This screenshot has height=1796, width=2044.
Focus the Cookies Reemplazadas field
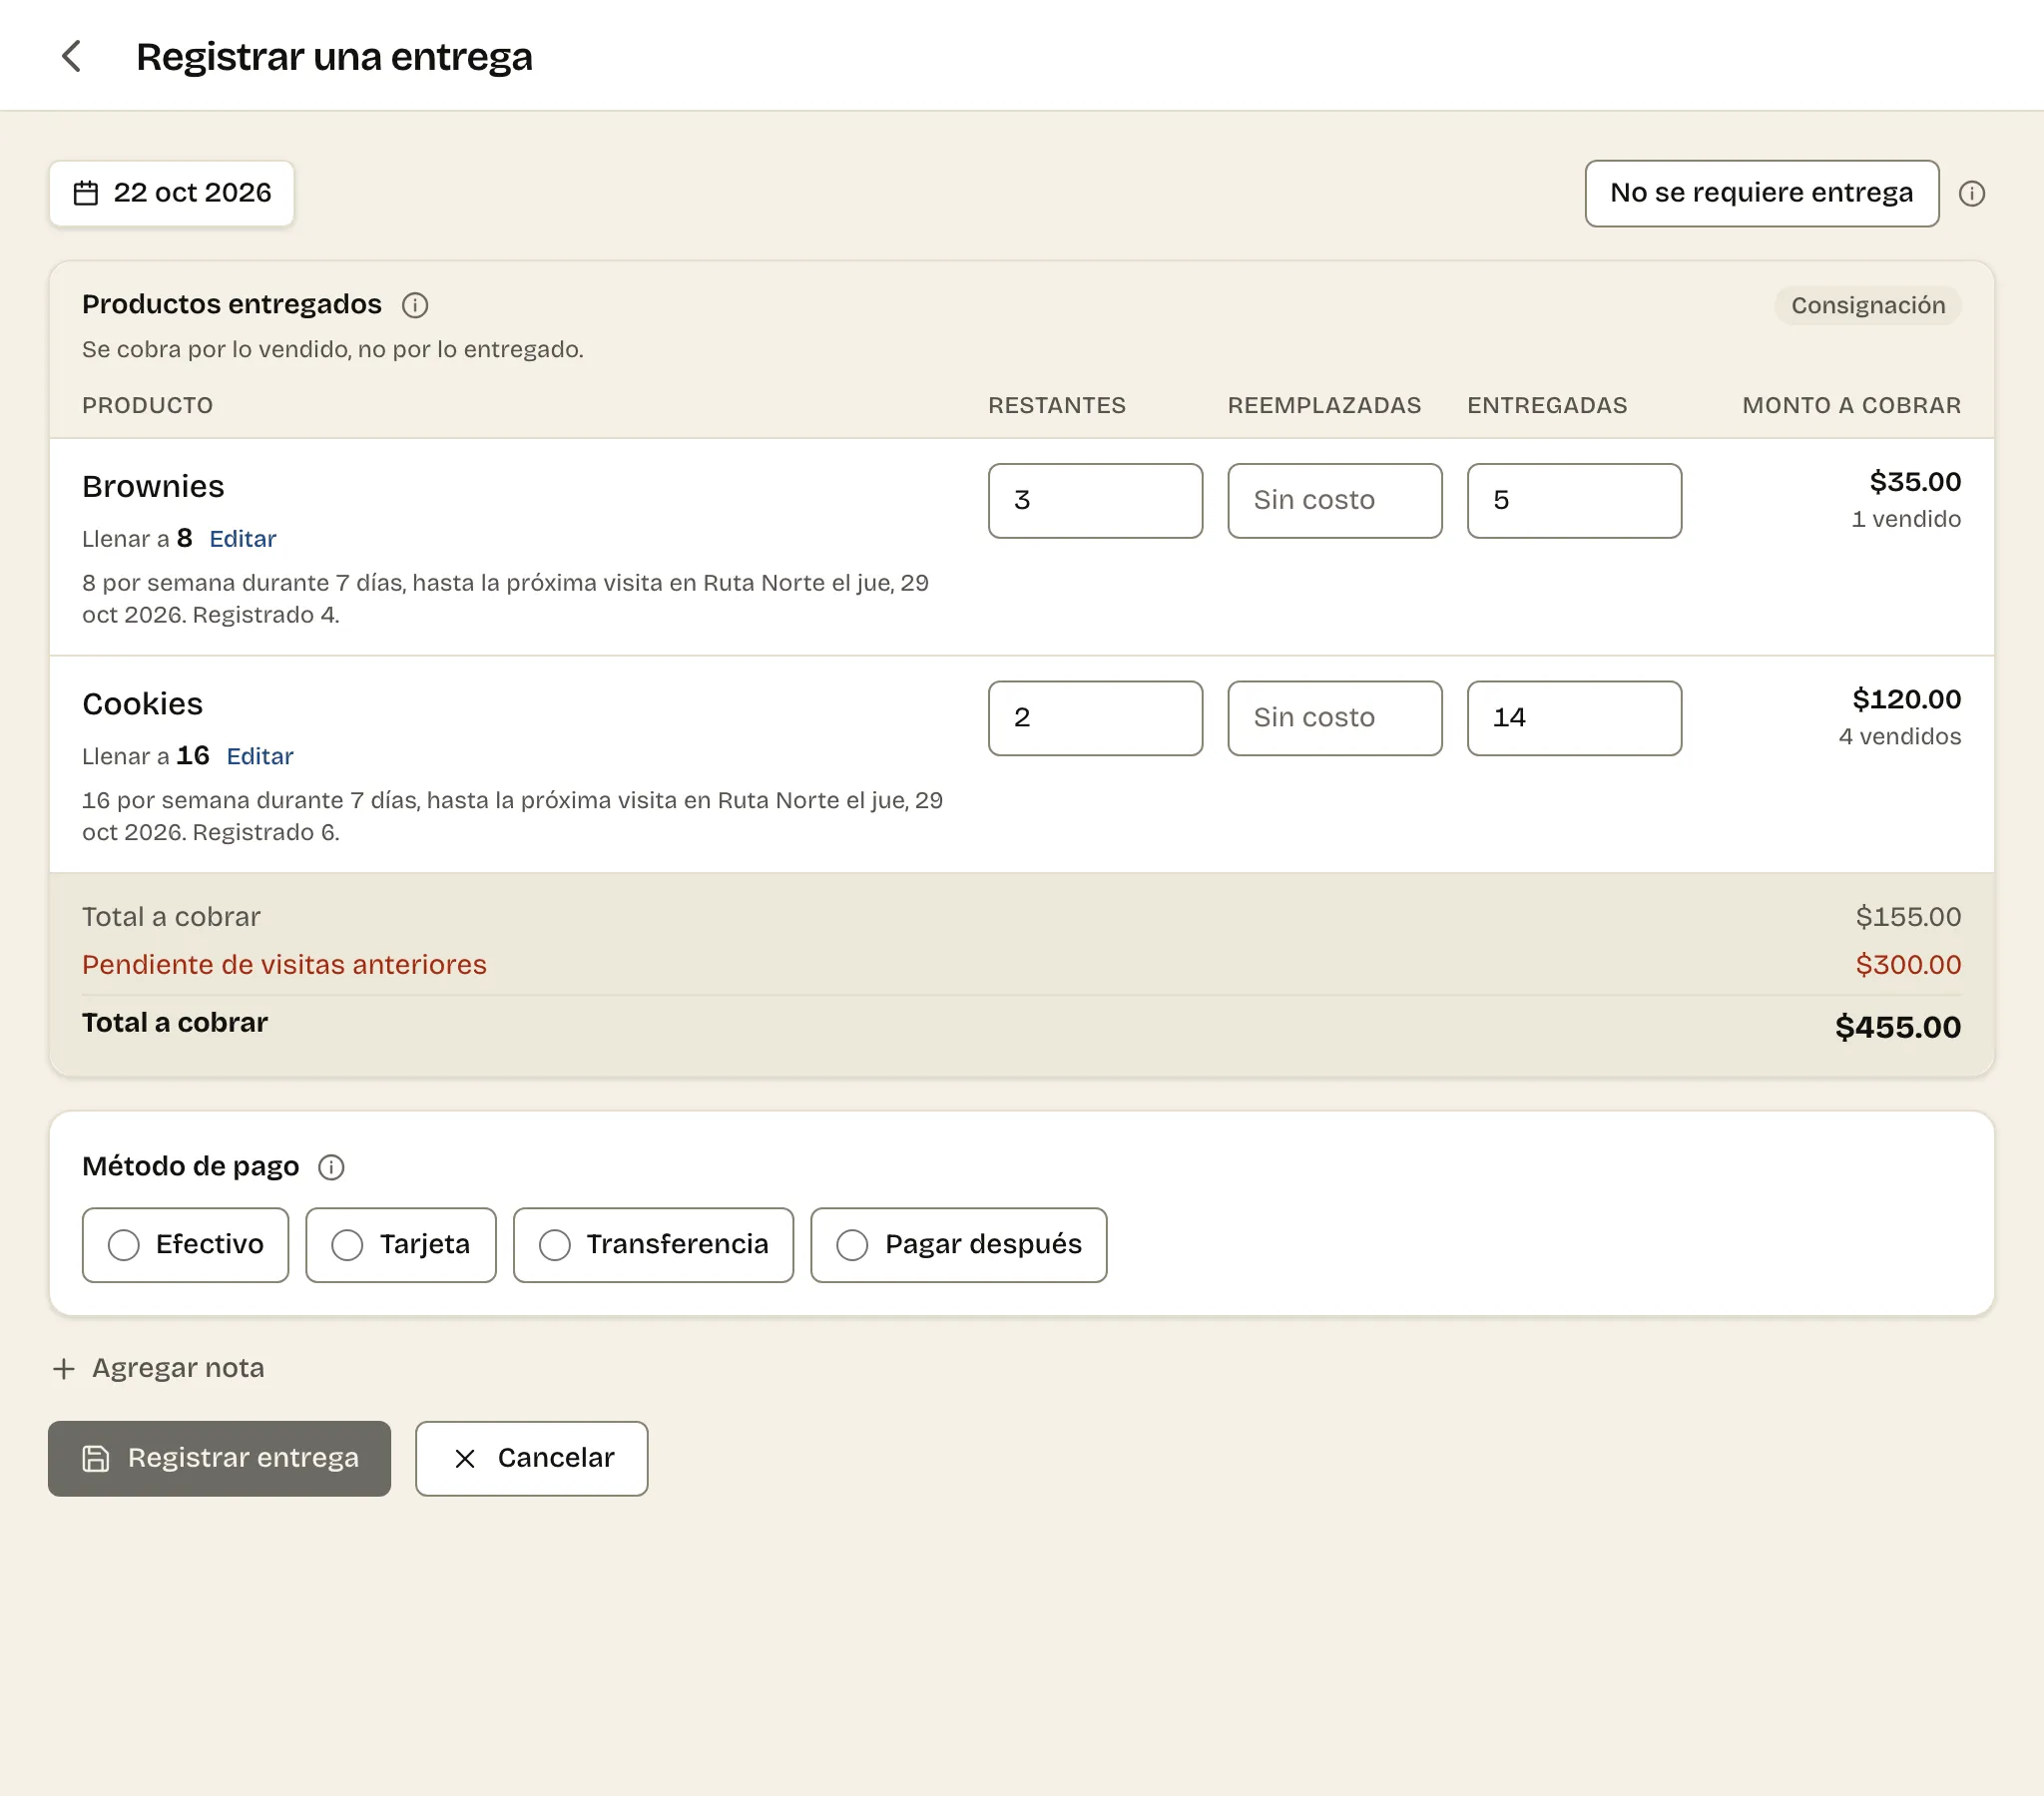coord(1334,718)
